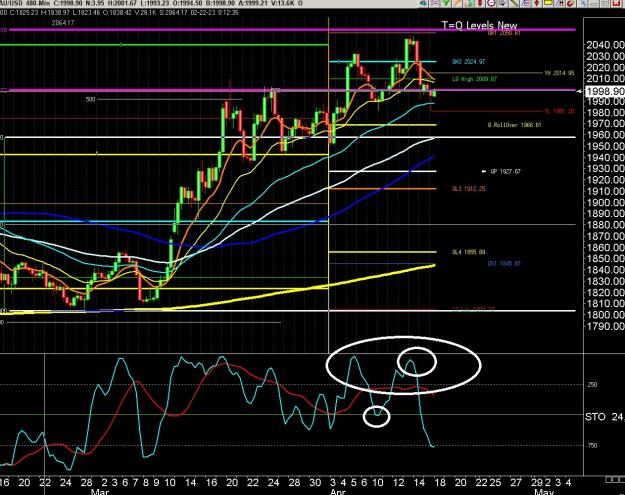Click the blue arrow icon at toolbar start

tap(423, 3)
